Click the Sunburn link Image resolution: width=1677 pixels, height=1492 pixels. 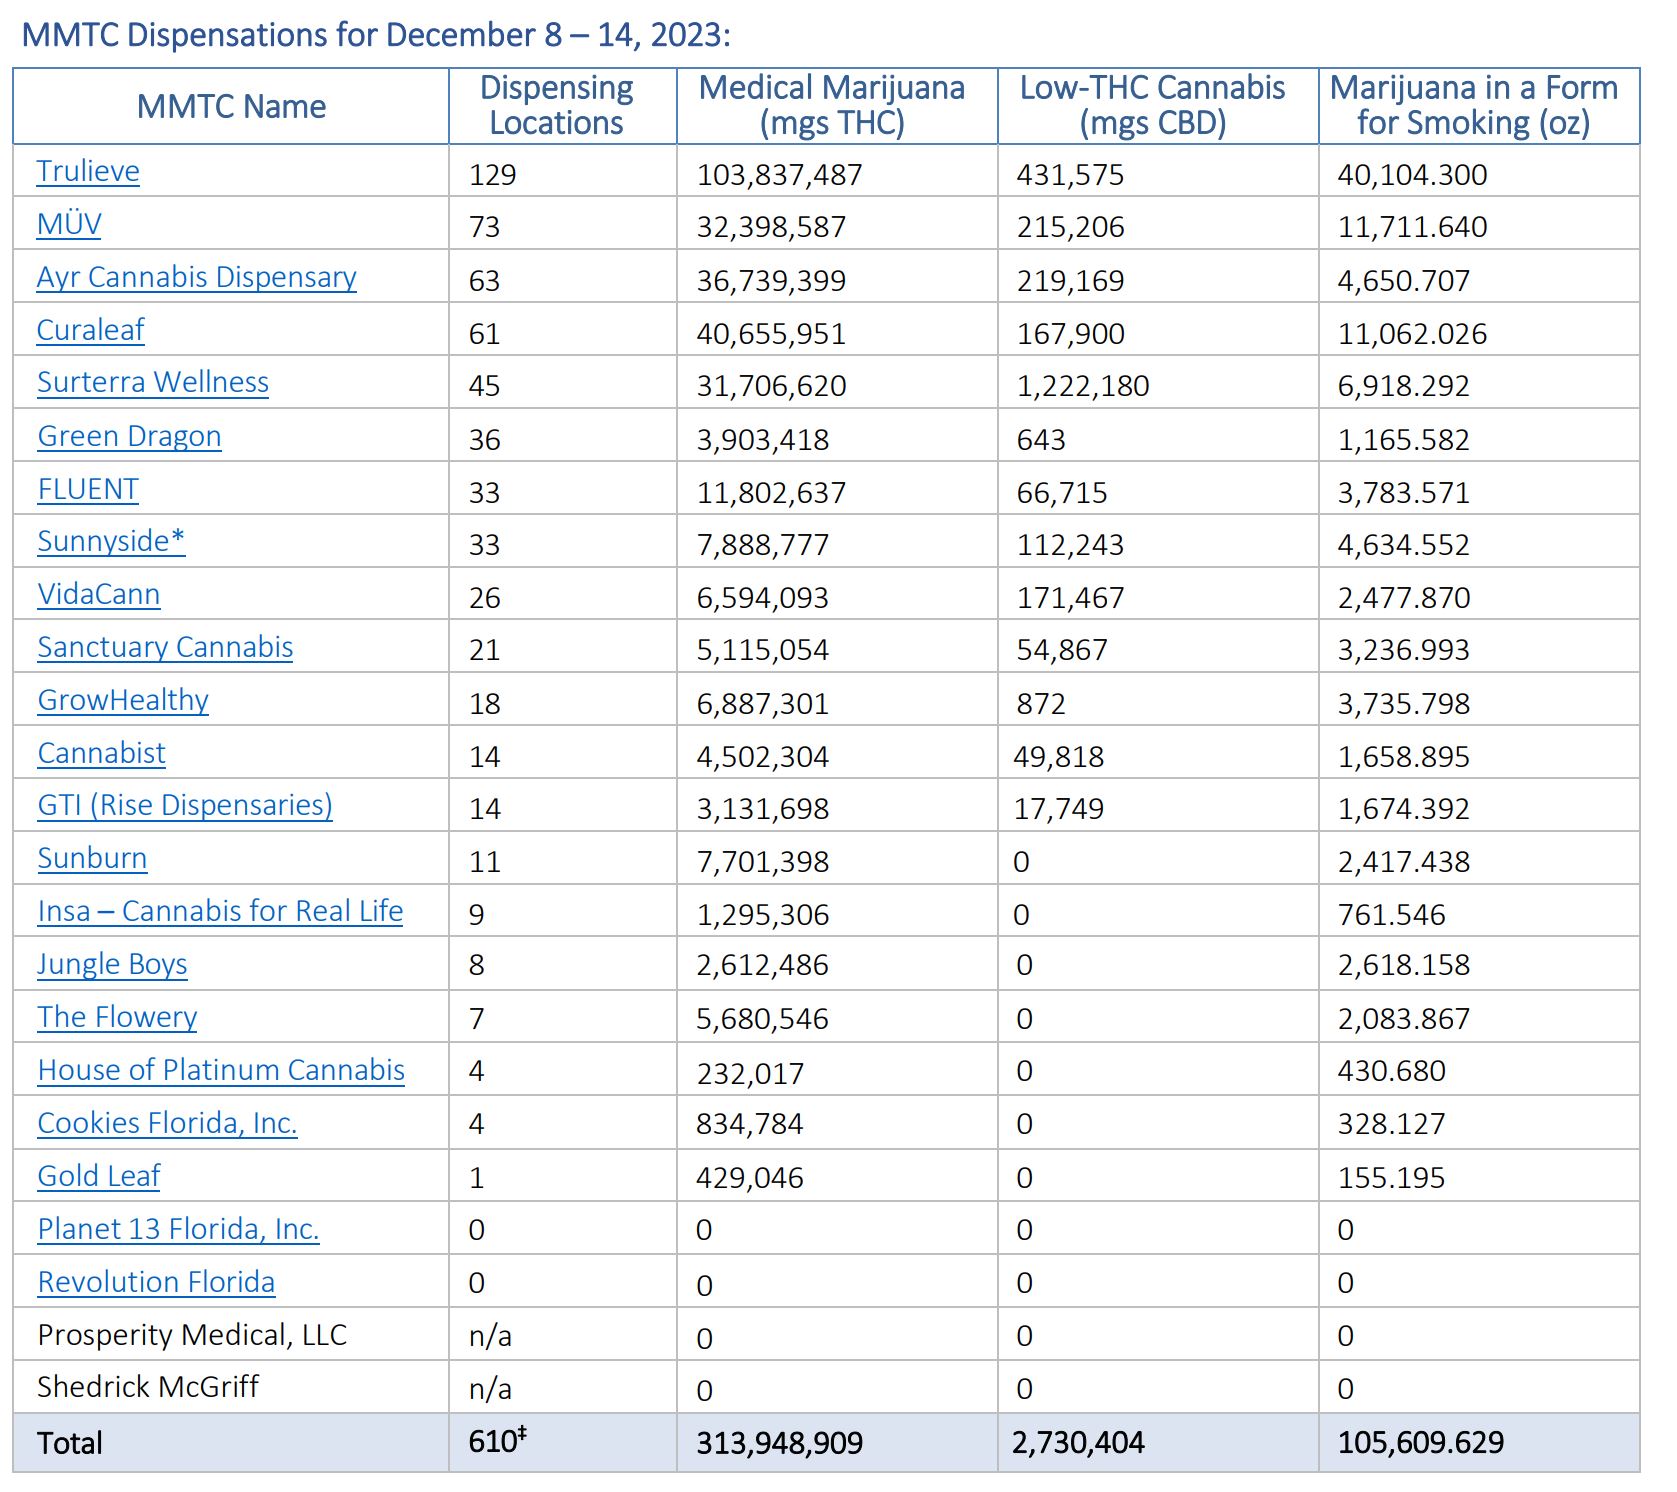(x=92, y=858)
